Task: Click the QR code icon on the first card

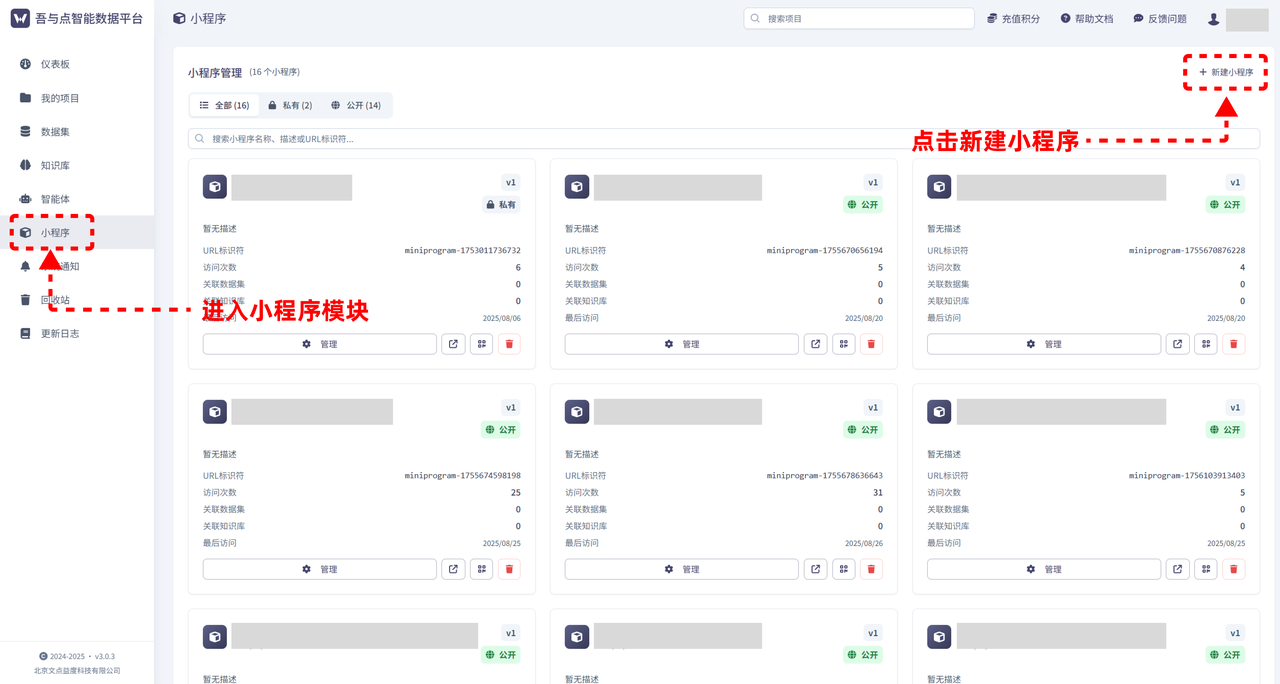Action: pos(481,343)
